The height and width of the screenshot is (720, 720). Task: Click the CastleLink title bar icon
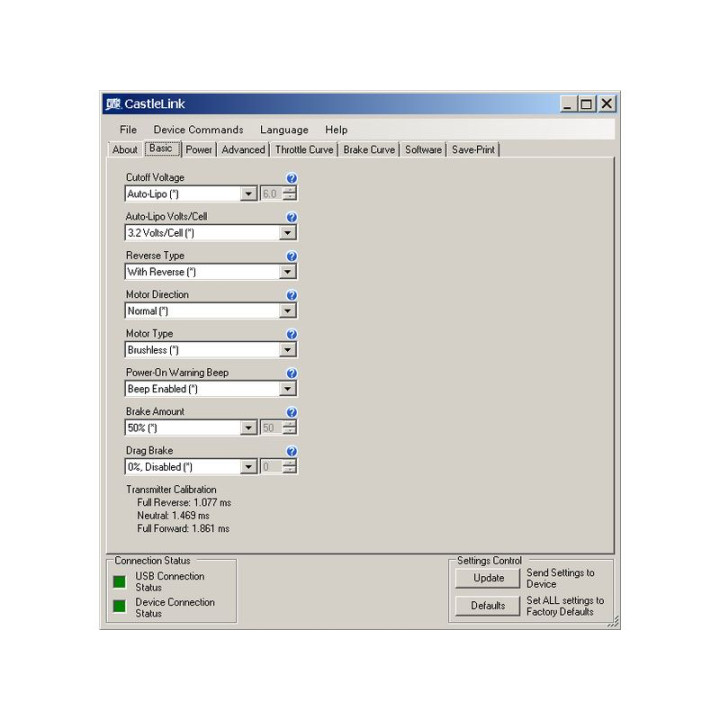pyautogui.click(x=113, y=104)
